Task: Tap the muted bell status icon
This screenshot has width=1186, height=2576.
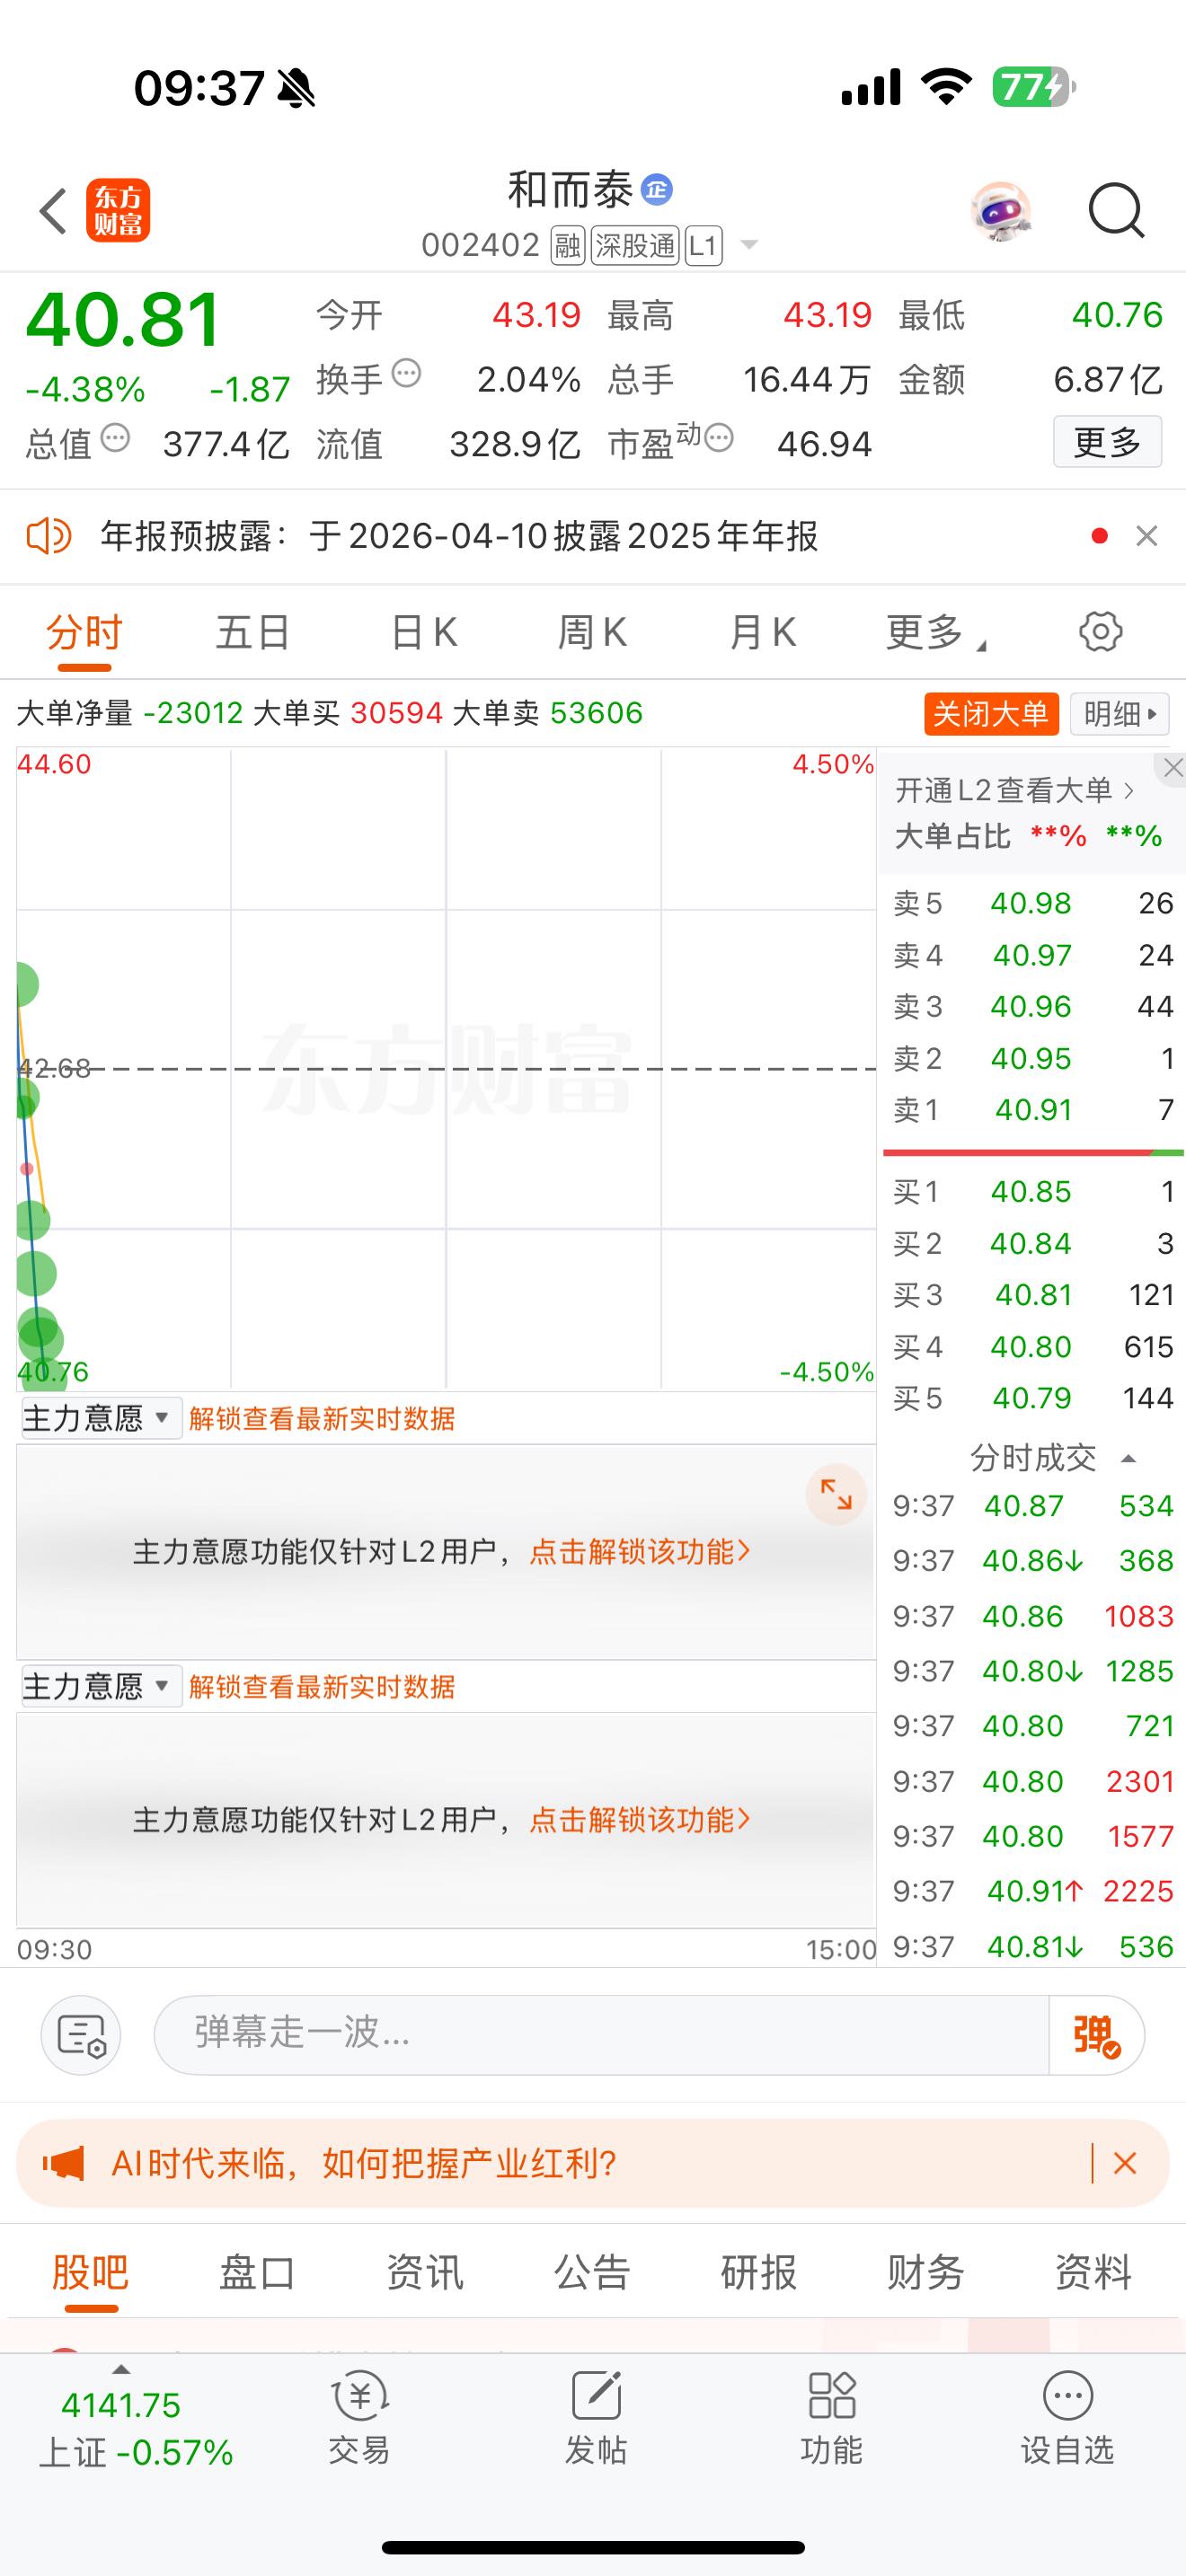Action: (x=296, y=90)
